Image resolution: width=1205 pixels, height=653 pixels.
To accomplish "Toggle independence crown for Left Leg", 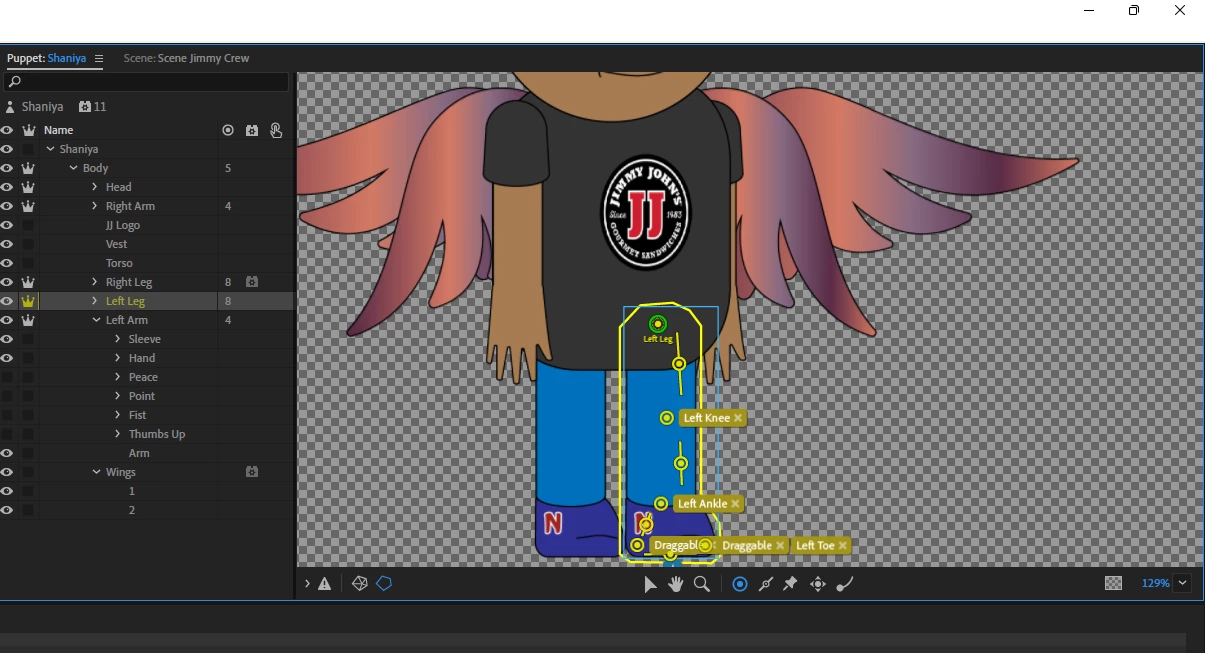I will coord(28,301).
